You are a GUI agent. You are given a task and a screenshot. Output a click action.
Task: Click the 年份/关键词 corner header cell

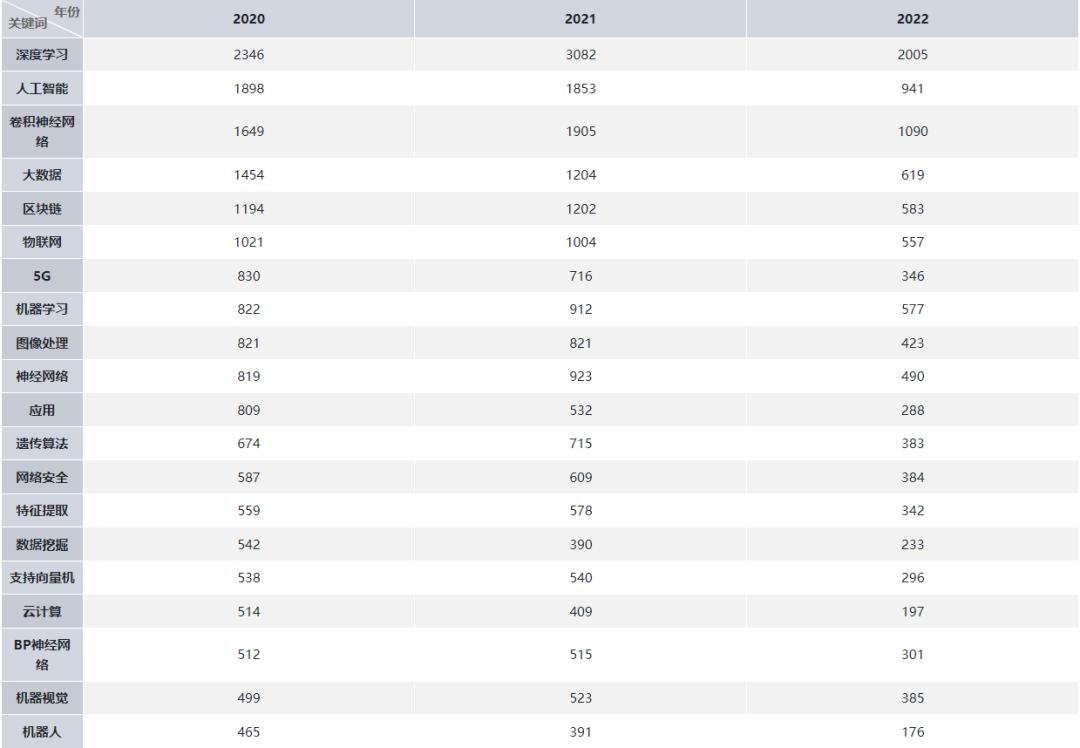(42, 19)
